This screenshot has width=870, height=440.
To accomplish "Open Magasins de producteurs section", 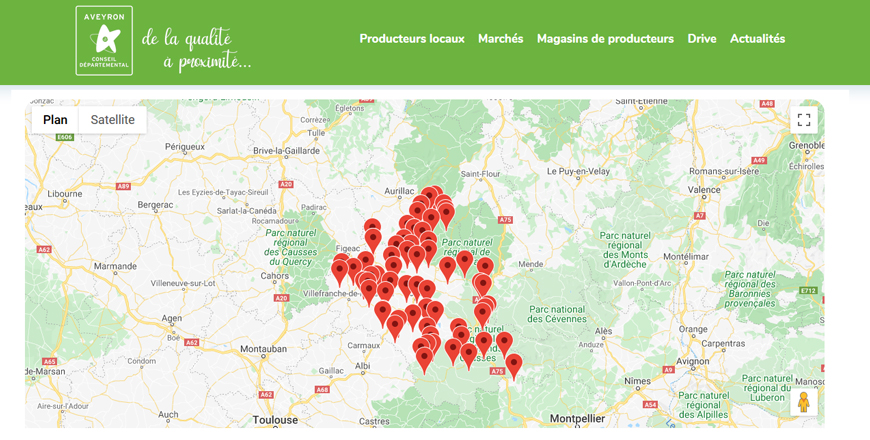I will pos(605,39).
